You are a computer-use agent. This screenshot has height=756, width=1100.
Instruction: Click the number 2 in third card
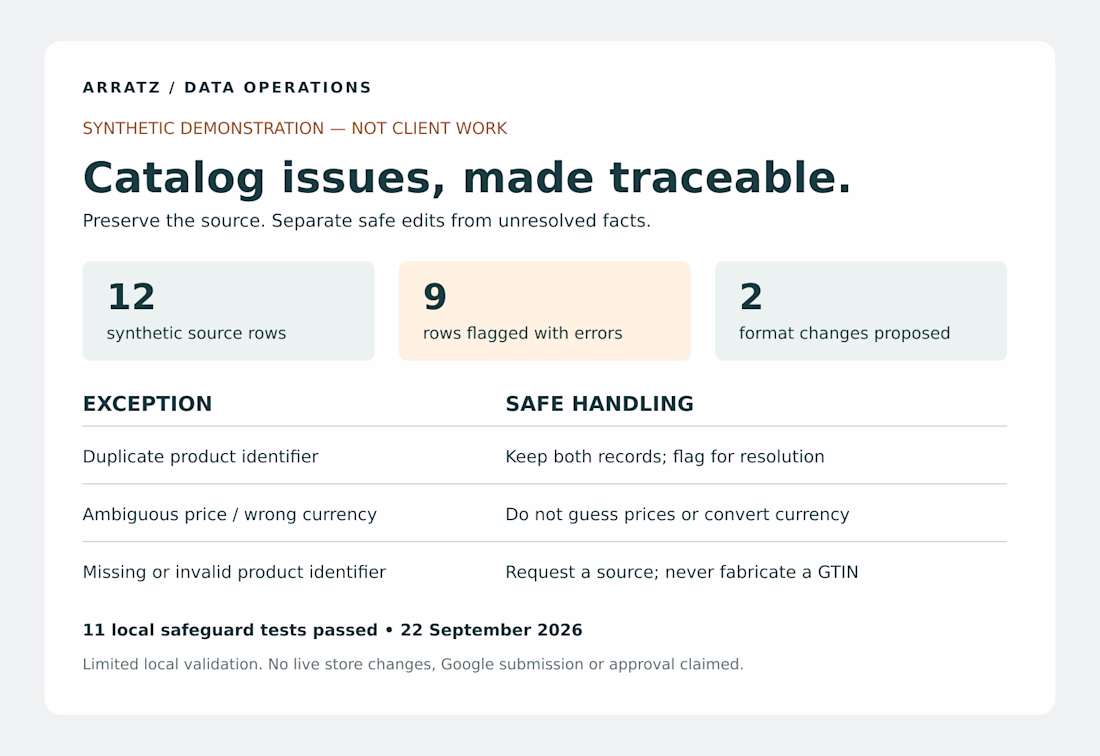point(751,297)
